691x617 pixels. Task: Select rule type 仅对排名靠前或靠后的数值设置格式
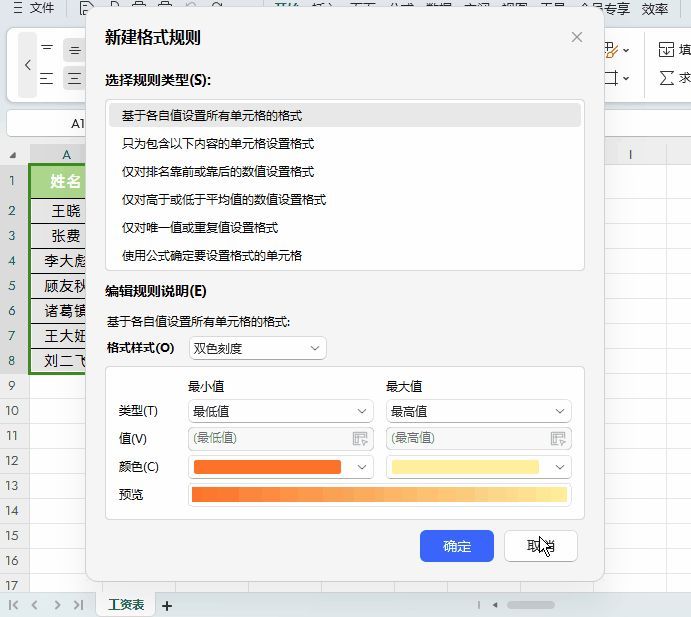point(345,171)
